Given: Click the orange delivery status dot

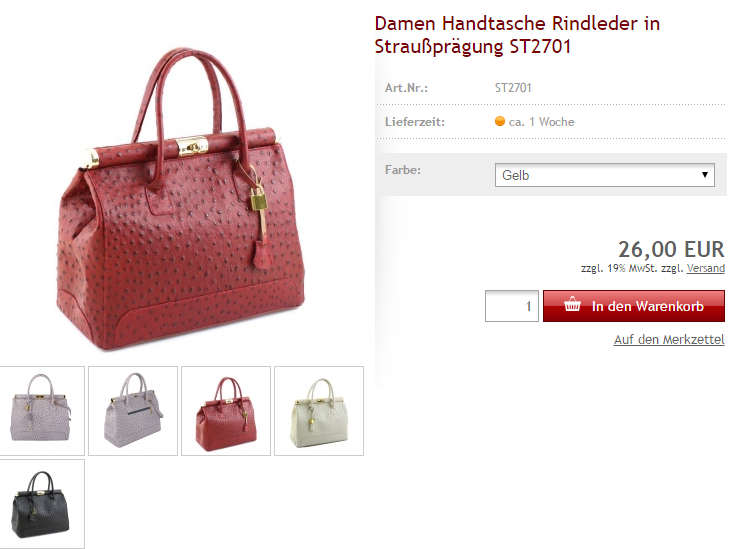Looking at the screenshot, I should (x=500, y=121).
